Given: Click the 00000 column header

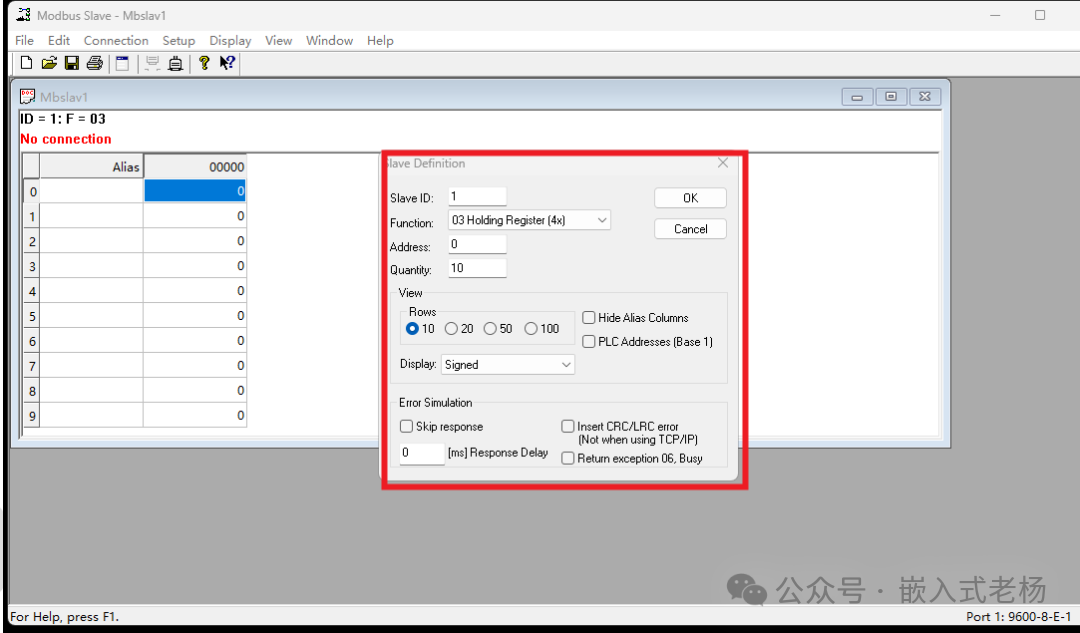Looking at the screenshot, I should [x=195, y=167].
